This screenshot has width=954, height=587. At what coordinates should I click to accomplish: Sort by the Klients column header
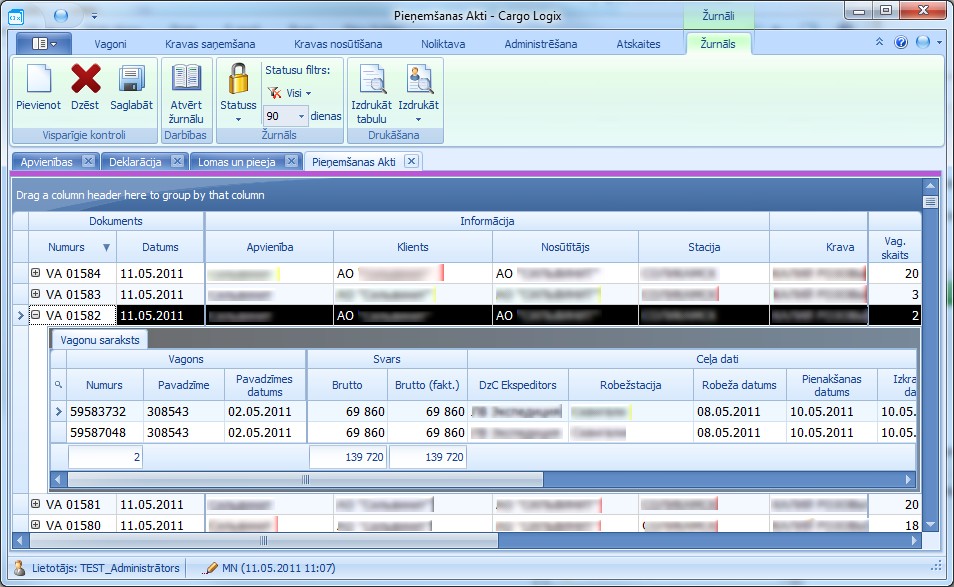click(x=412, y=247)
